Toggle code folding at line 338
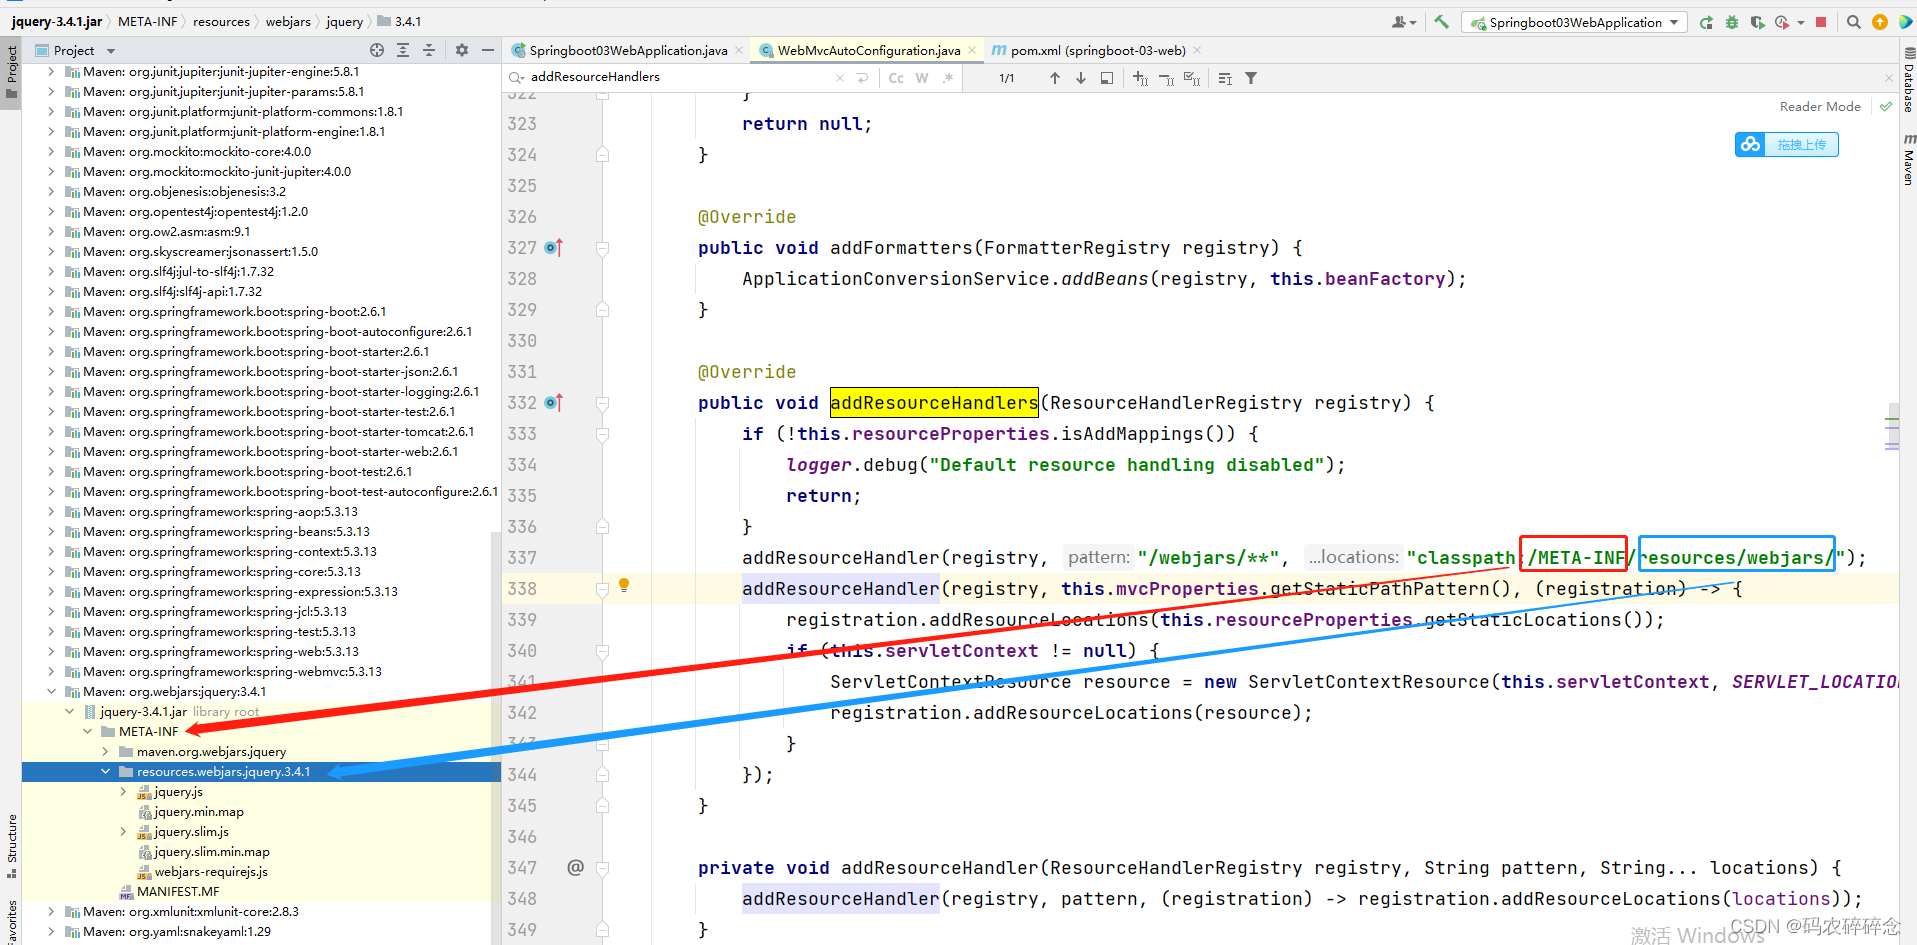The width and height of the screenshot is (1917, 945). click(602, 589)
